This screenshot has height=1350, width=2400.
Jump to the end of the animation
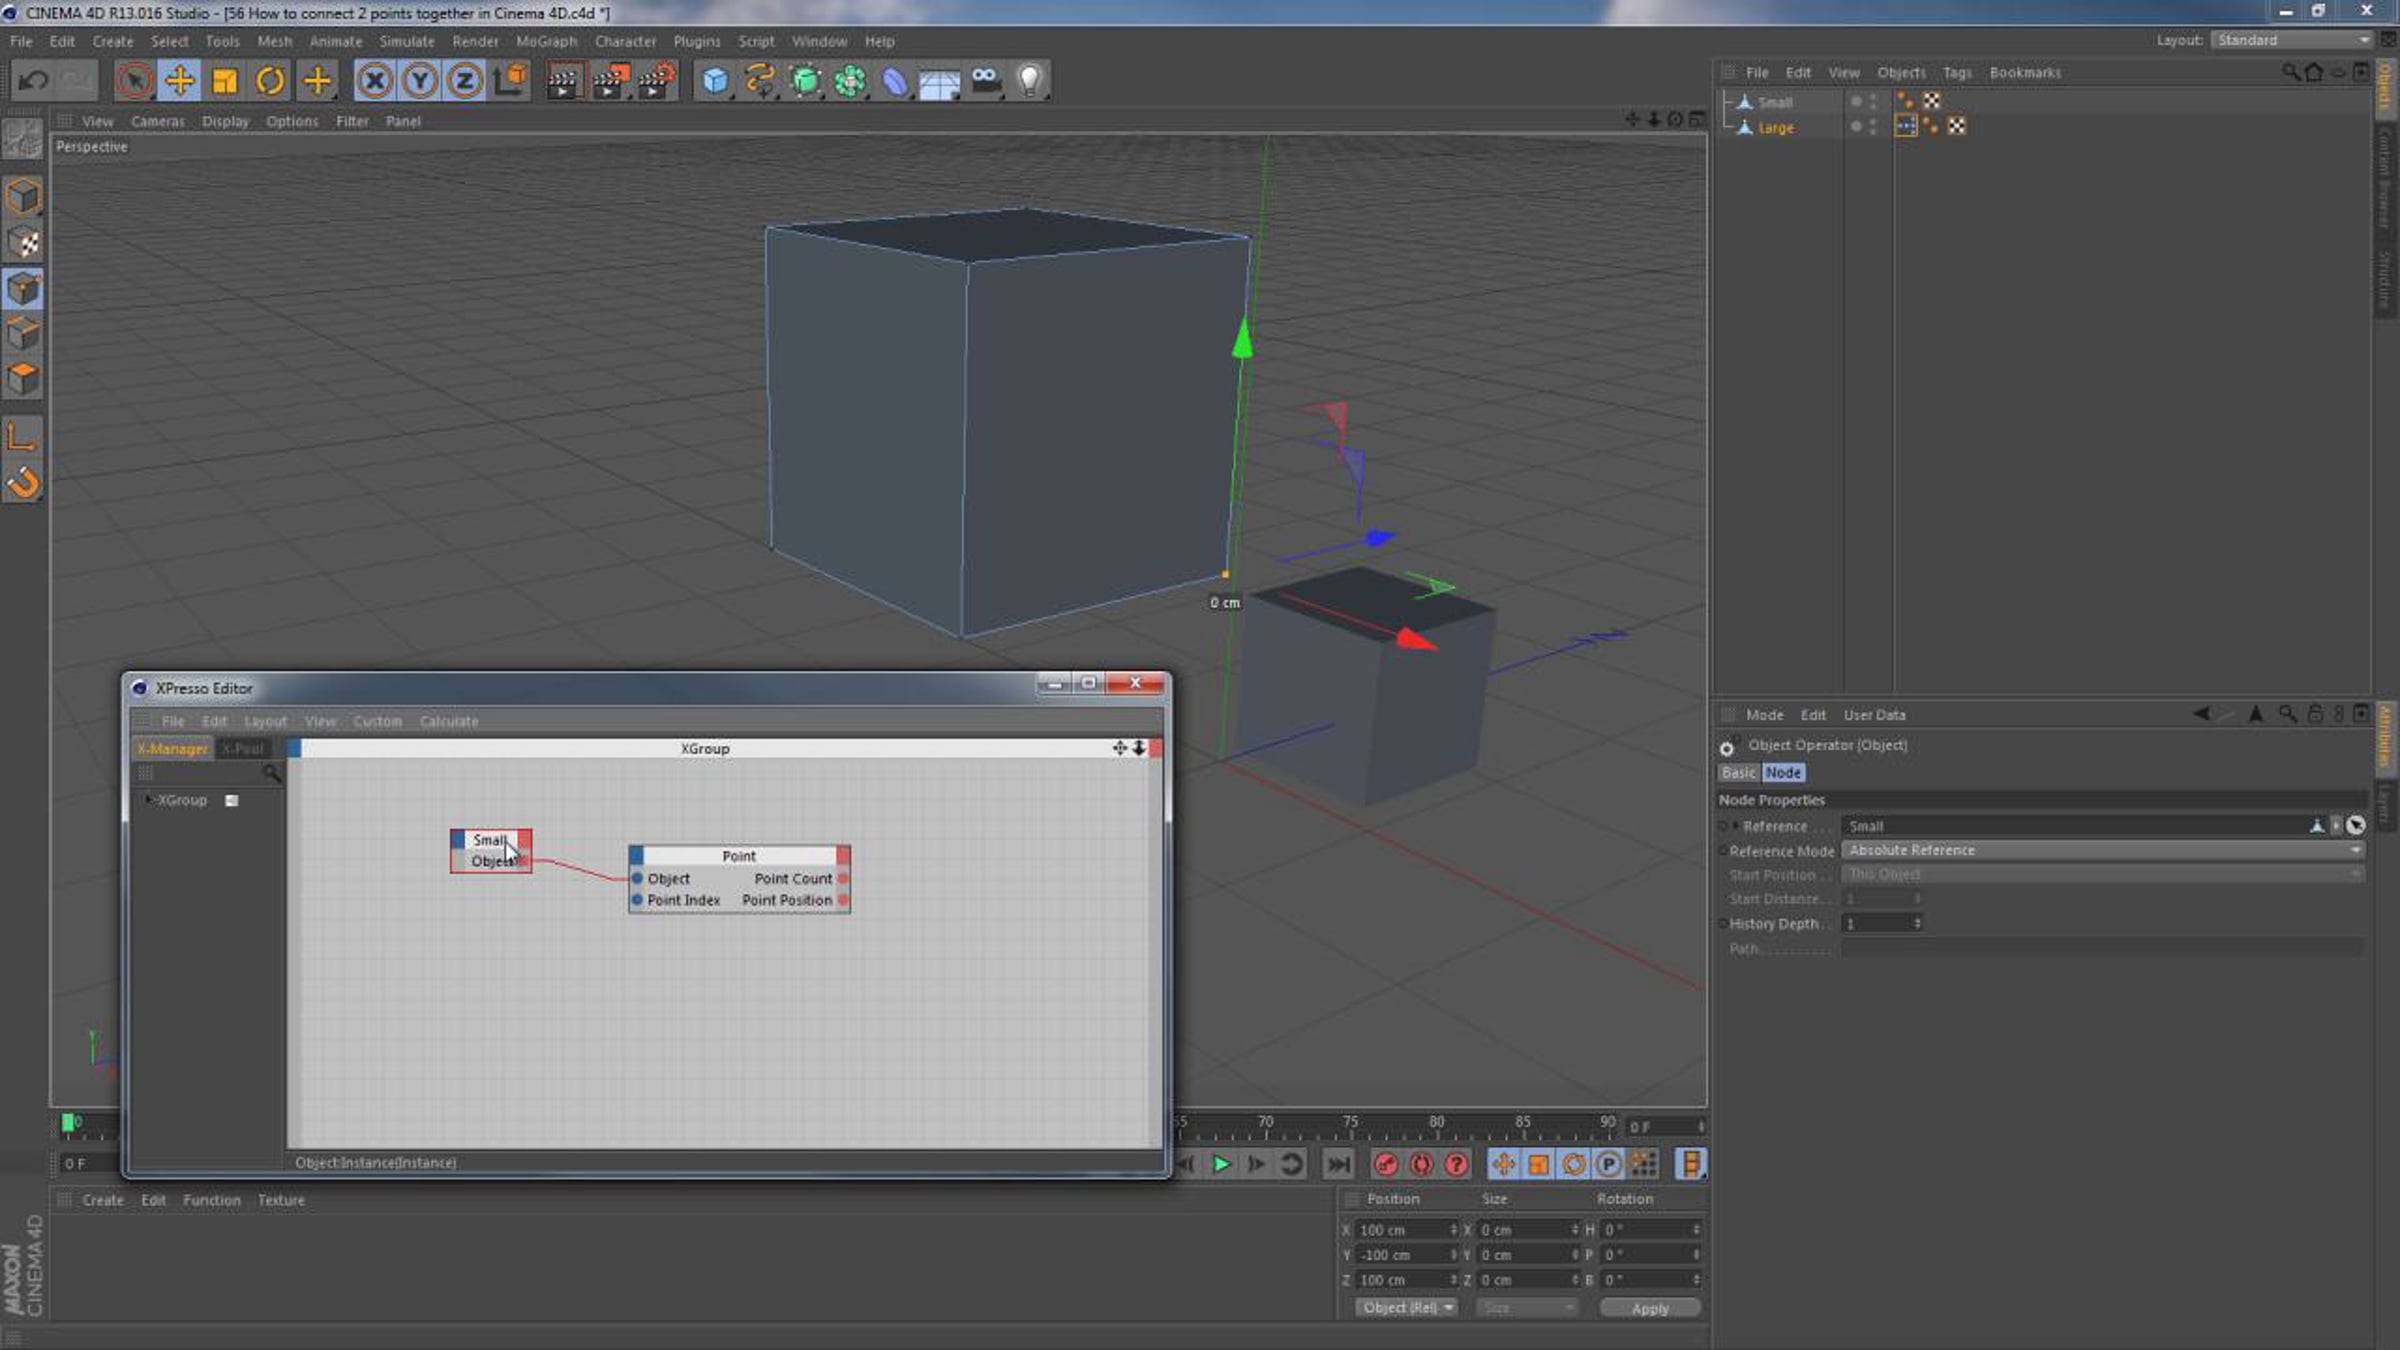pyautogui.click(x=1338, y=1164)
